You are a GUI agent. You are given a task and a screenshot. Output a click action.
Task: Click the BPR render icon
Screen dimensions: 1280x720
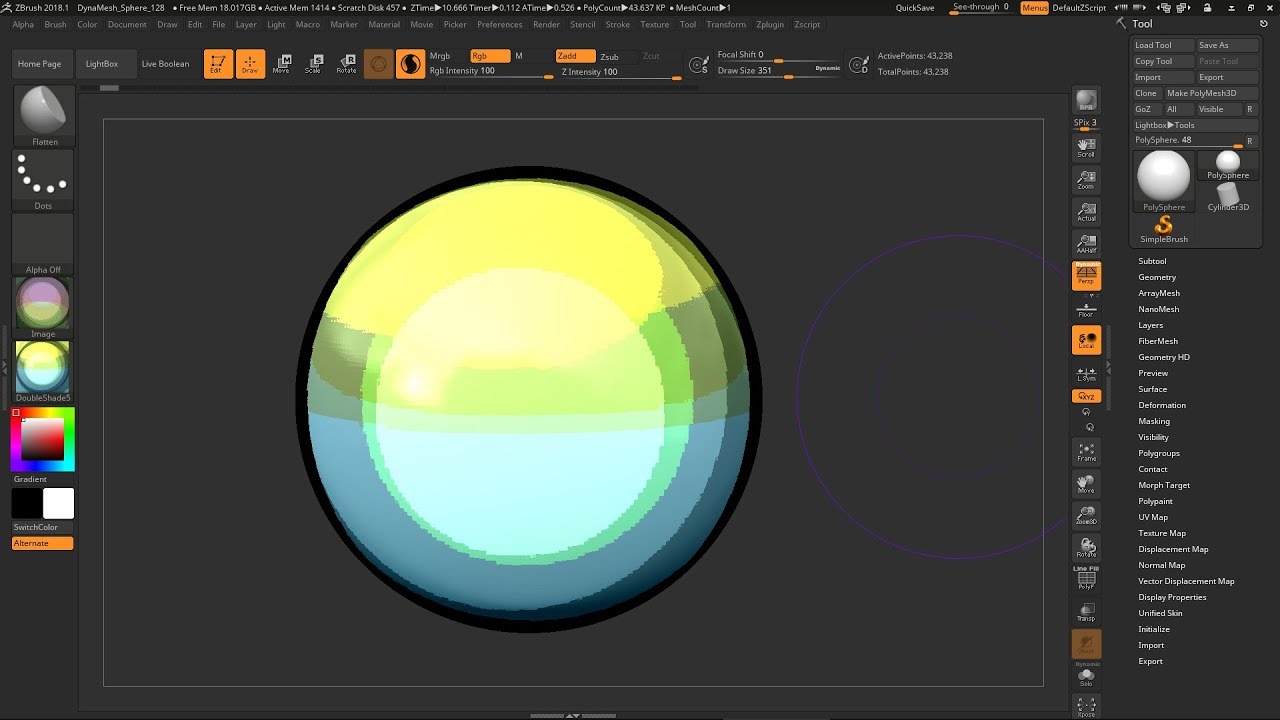tap(1086, 101)
